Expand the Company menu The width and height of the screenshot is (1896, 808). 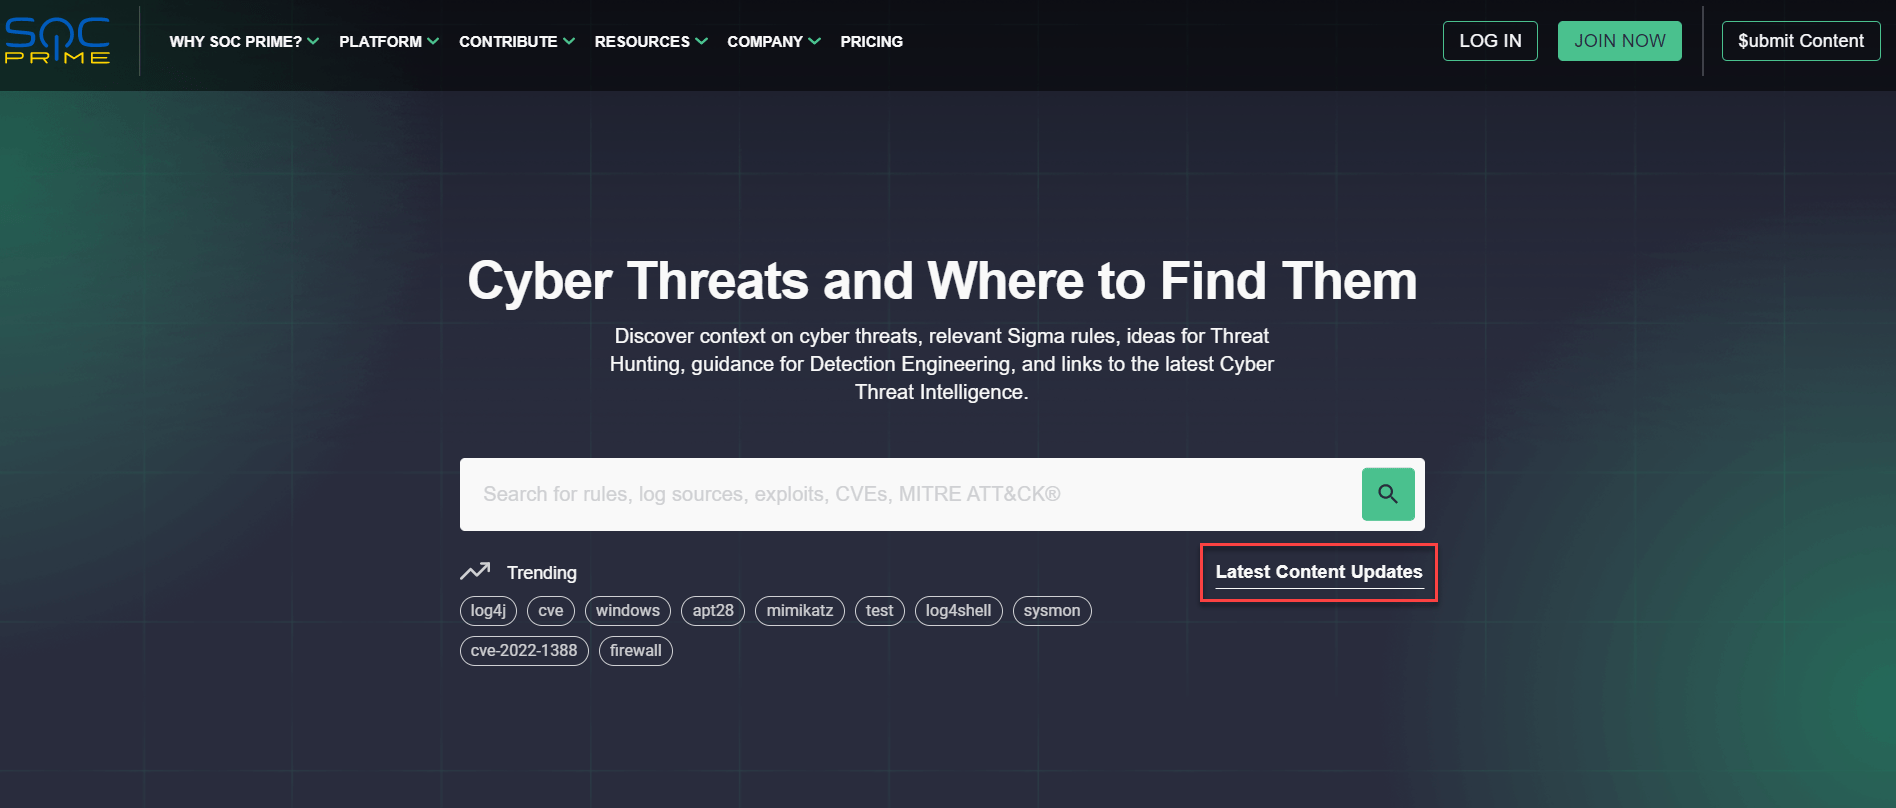pyautogui.click(x=773, y=42)
